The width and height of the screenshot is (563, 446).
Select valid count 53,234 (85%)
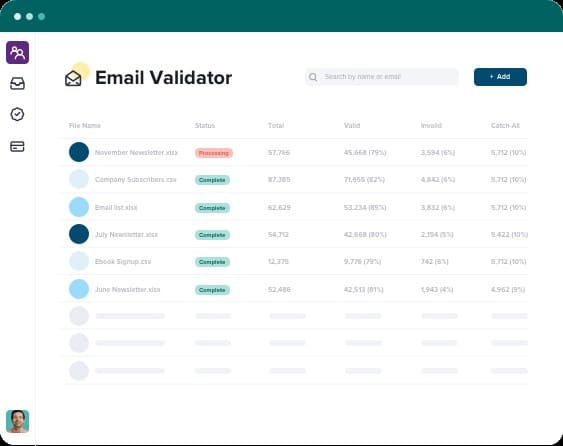coord(365,208)
